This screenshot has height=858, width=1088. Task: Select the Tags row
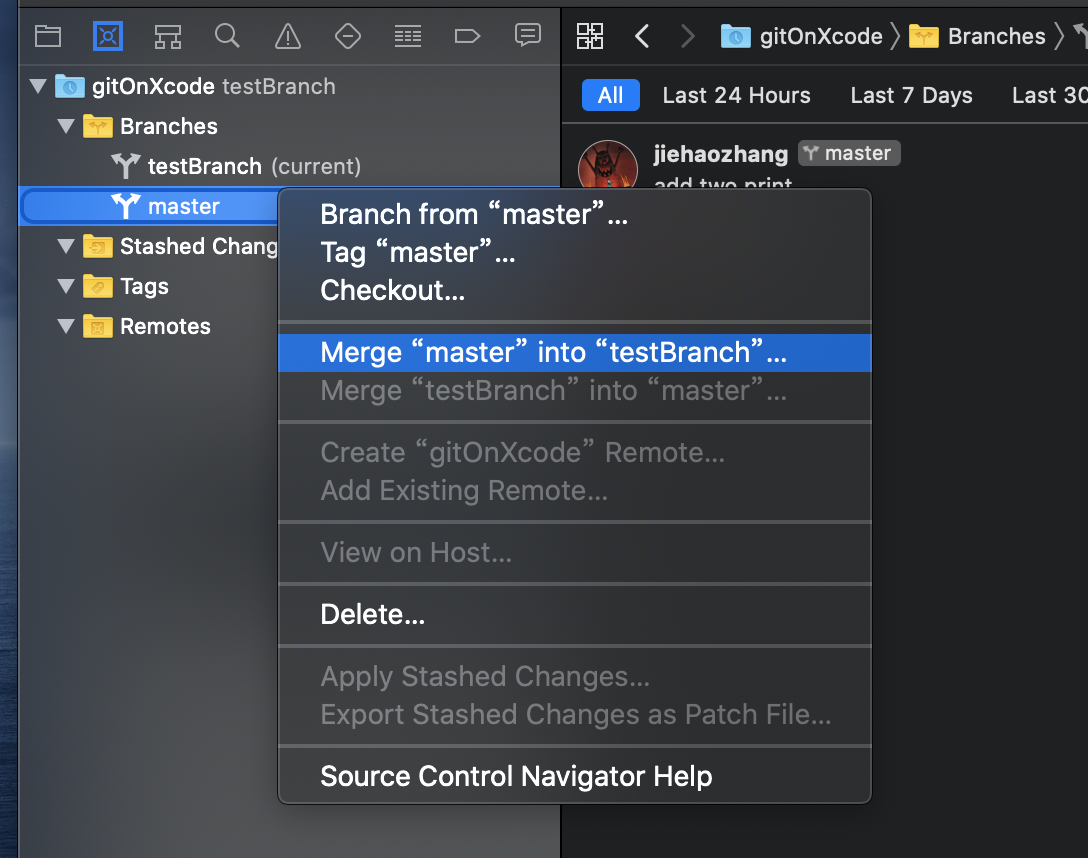(x=149, y=286)
